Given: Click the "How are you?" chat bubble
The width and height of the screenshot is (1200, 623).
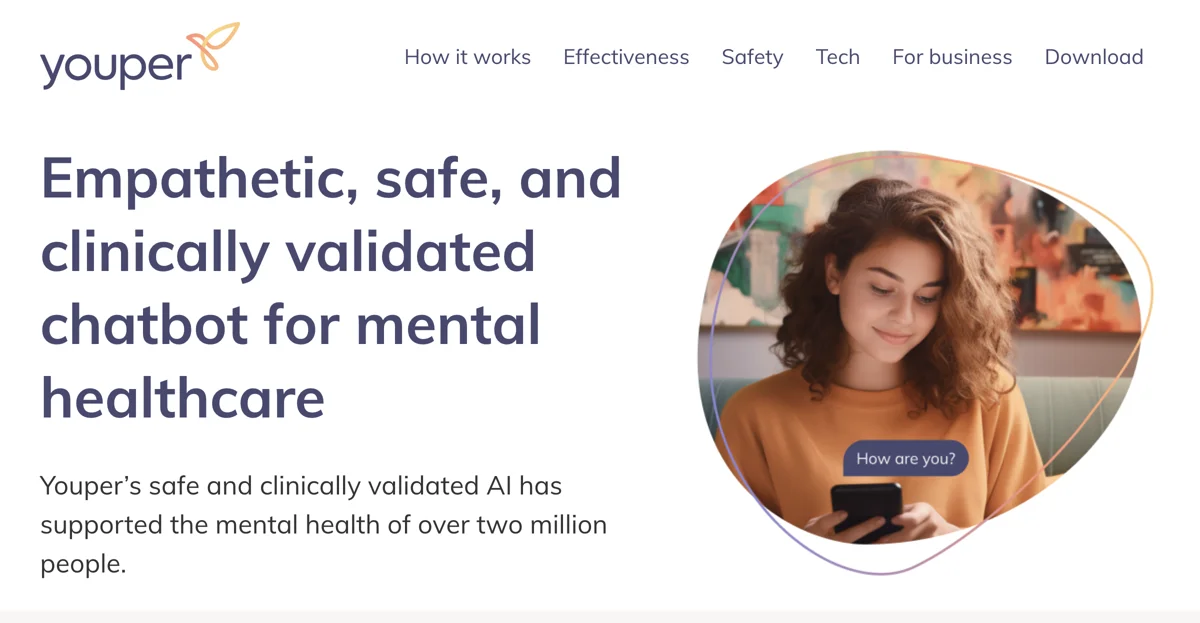Looking at the screenshot, I should (x=906, y=459).
